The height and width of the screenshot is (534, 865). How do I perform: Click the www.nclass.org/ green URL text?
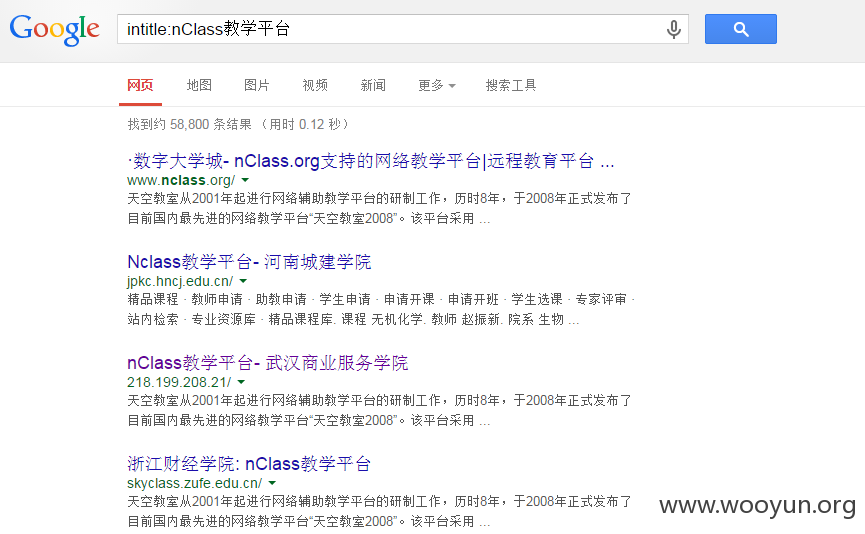coord(181,180)
